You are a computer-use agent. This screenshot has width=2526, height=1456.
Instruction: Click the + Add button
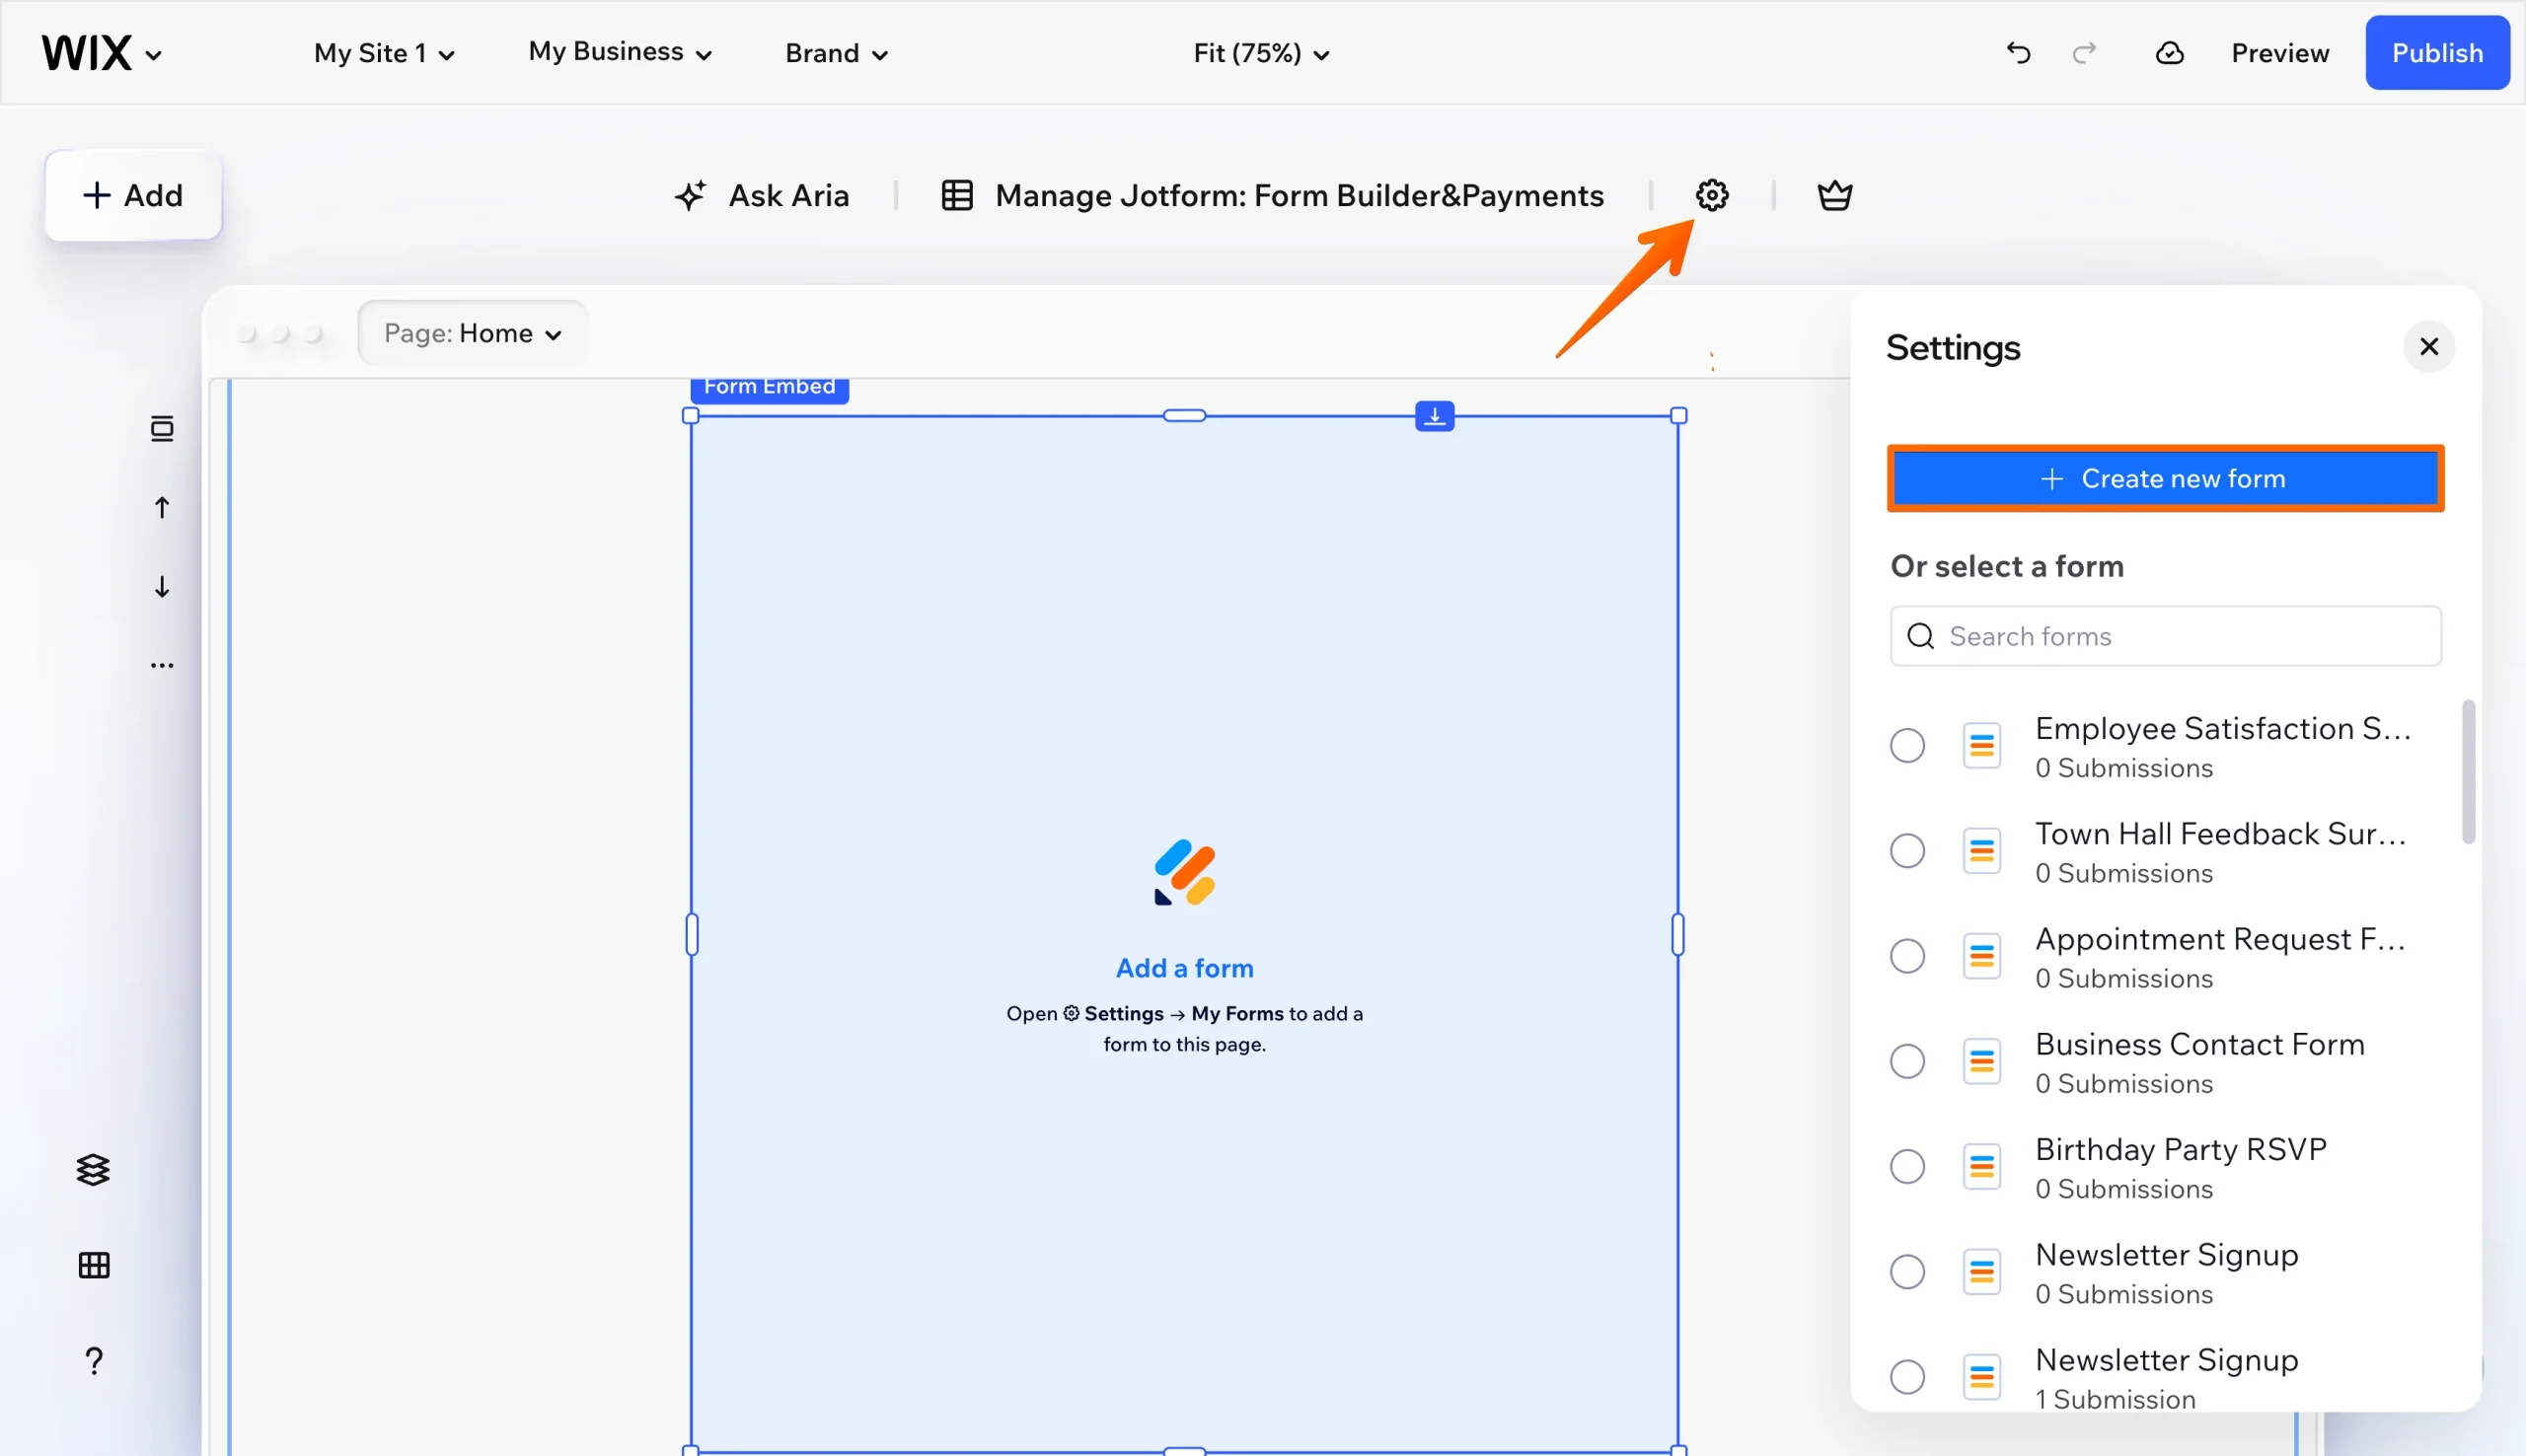click(133, 195)
